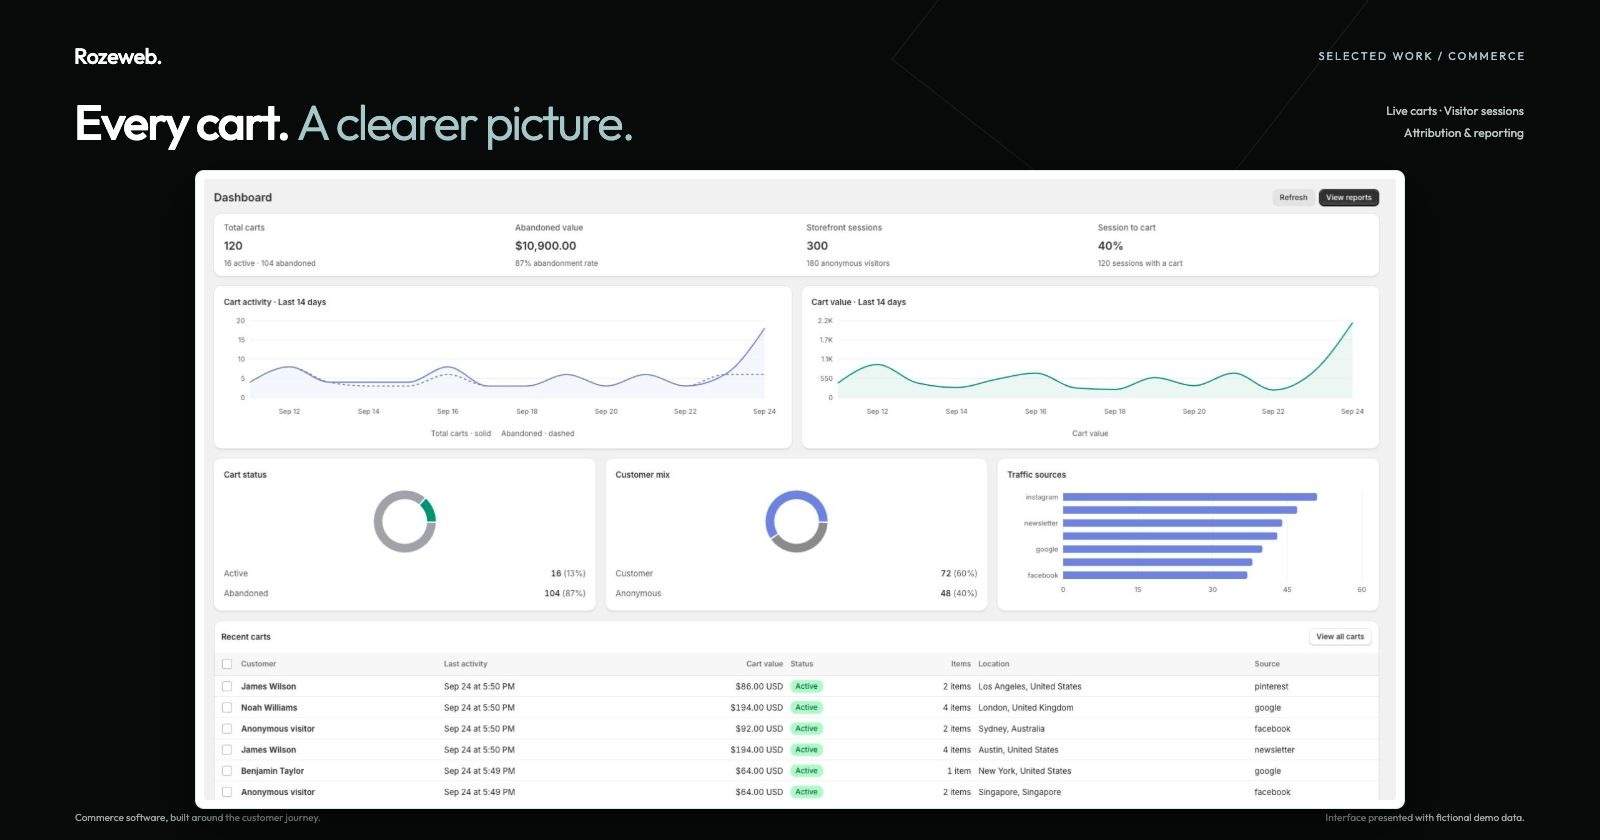The width and height of the screenshot is (1600, 840).
Task: Click the Customer mix donut chart
Action: tap(796, 521)
